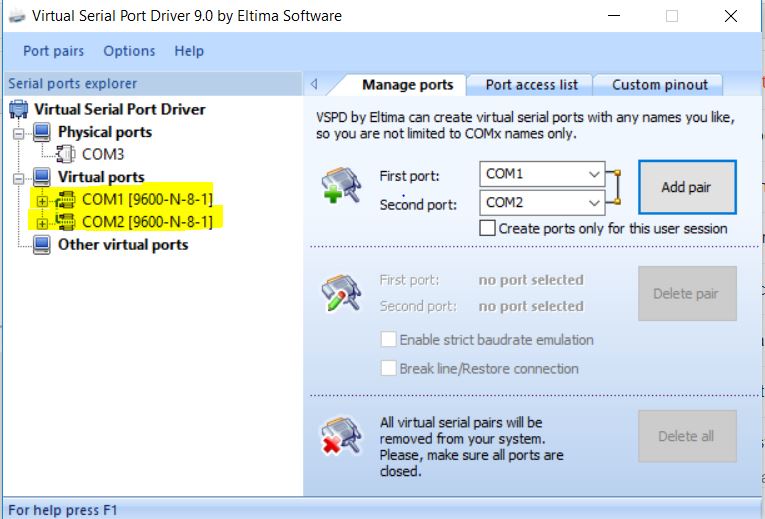The height and width of the screenshot is (519, 765).
Task: Open the Port pairs menu
Action: pyautogui.click(x=54, y=51)
